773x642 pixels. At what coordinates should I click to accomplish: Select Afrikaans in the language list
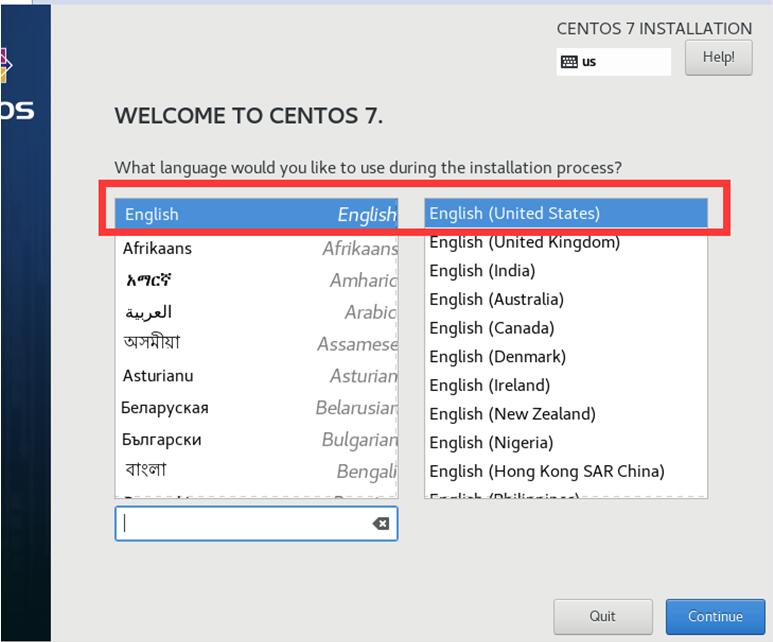[x=256, y=248]
